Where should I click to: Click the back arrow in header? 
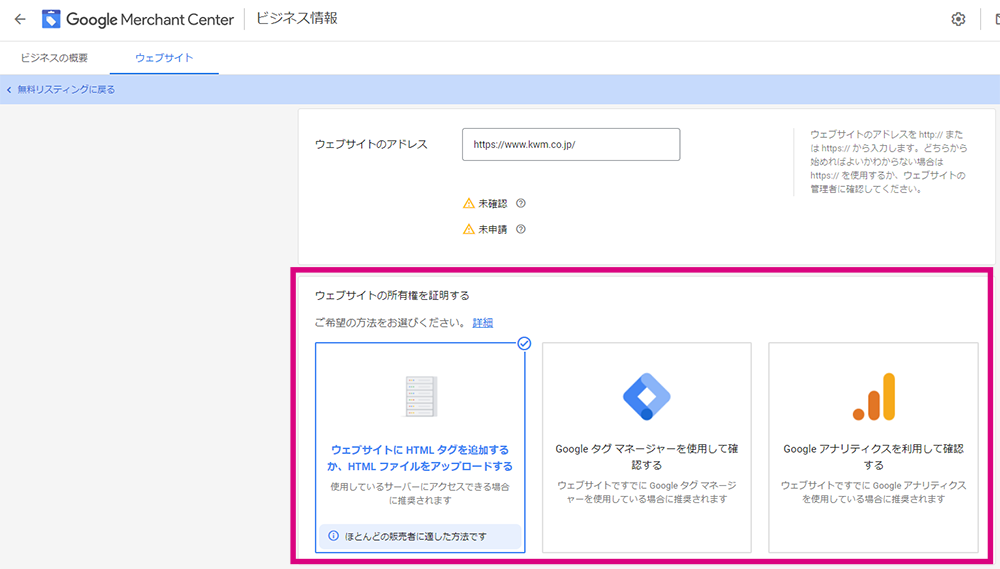point(20,19)
